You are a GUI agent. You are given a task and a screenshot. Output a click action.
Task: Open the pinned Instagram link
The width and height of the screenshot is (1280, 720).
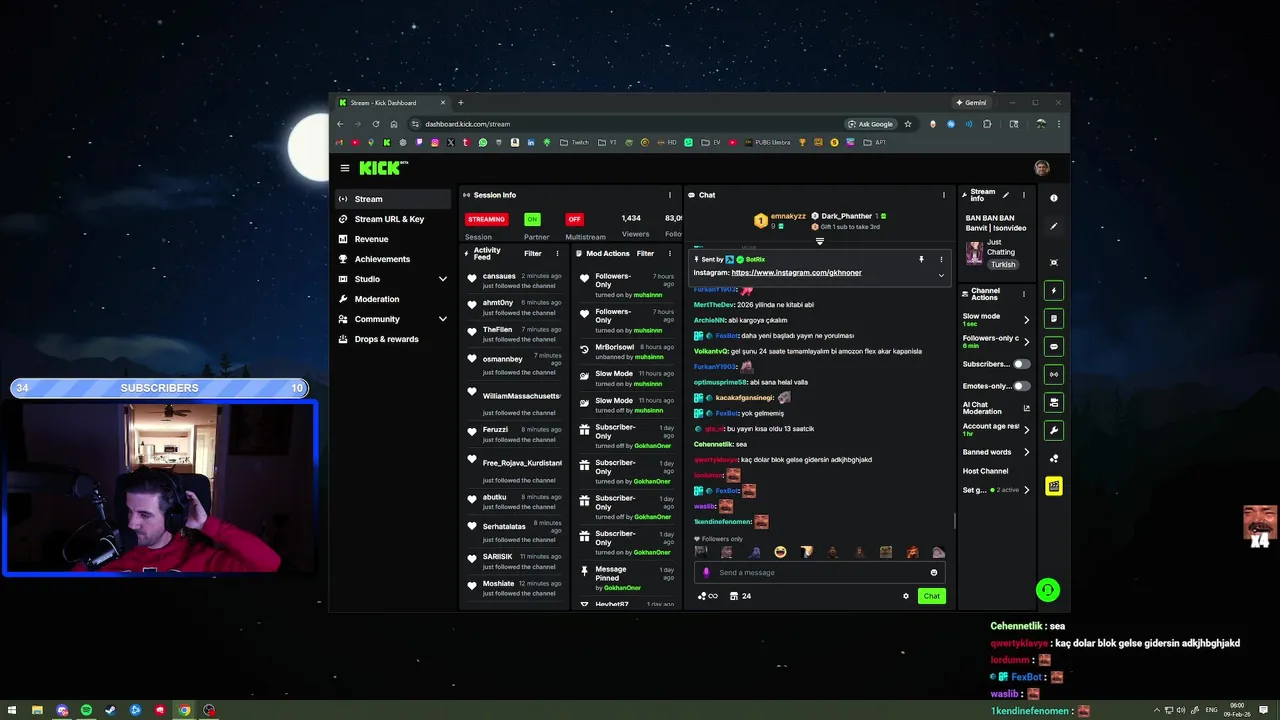tap(796, 272)
